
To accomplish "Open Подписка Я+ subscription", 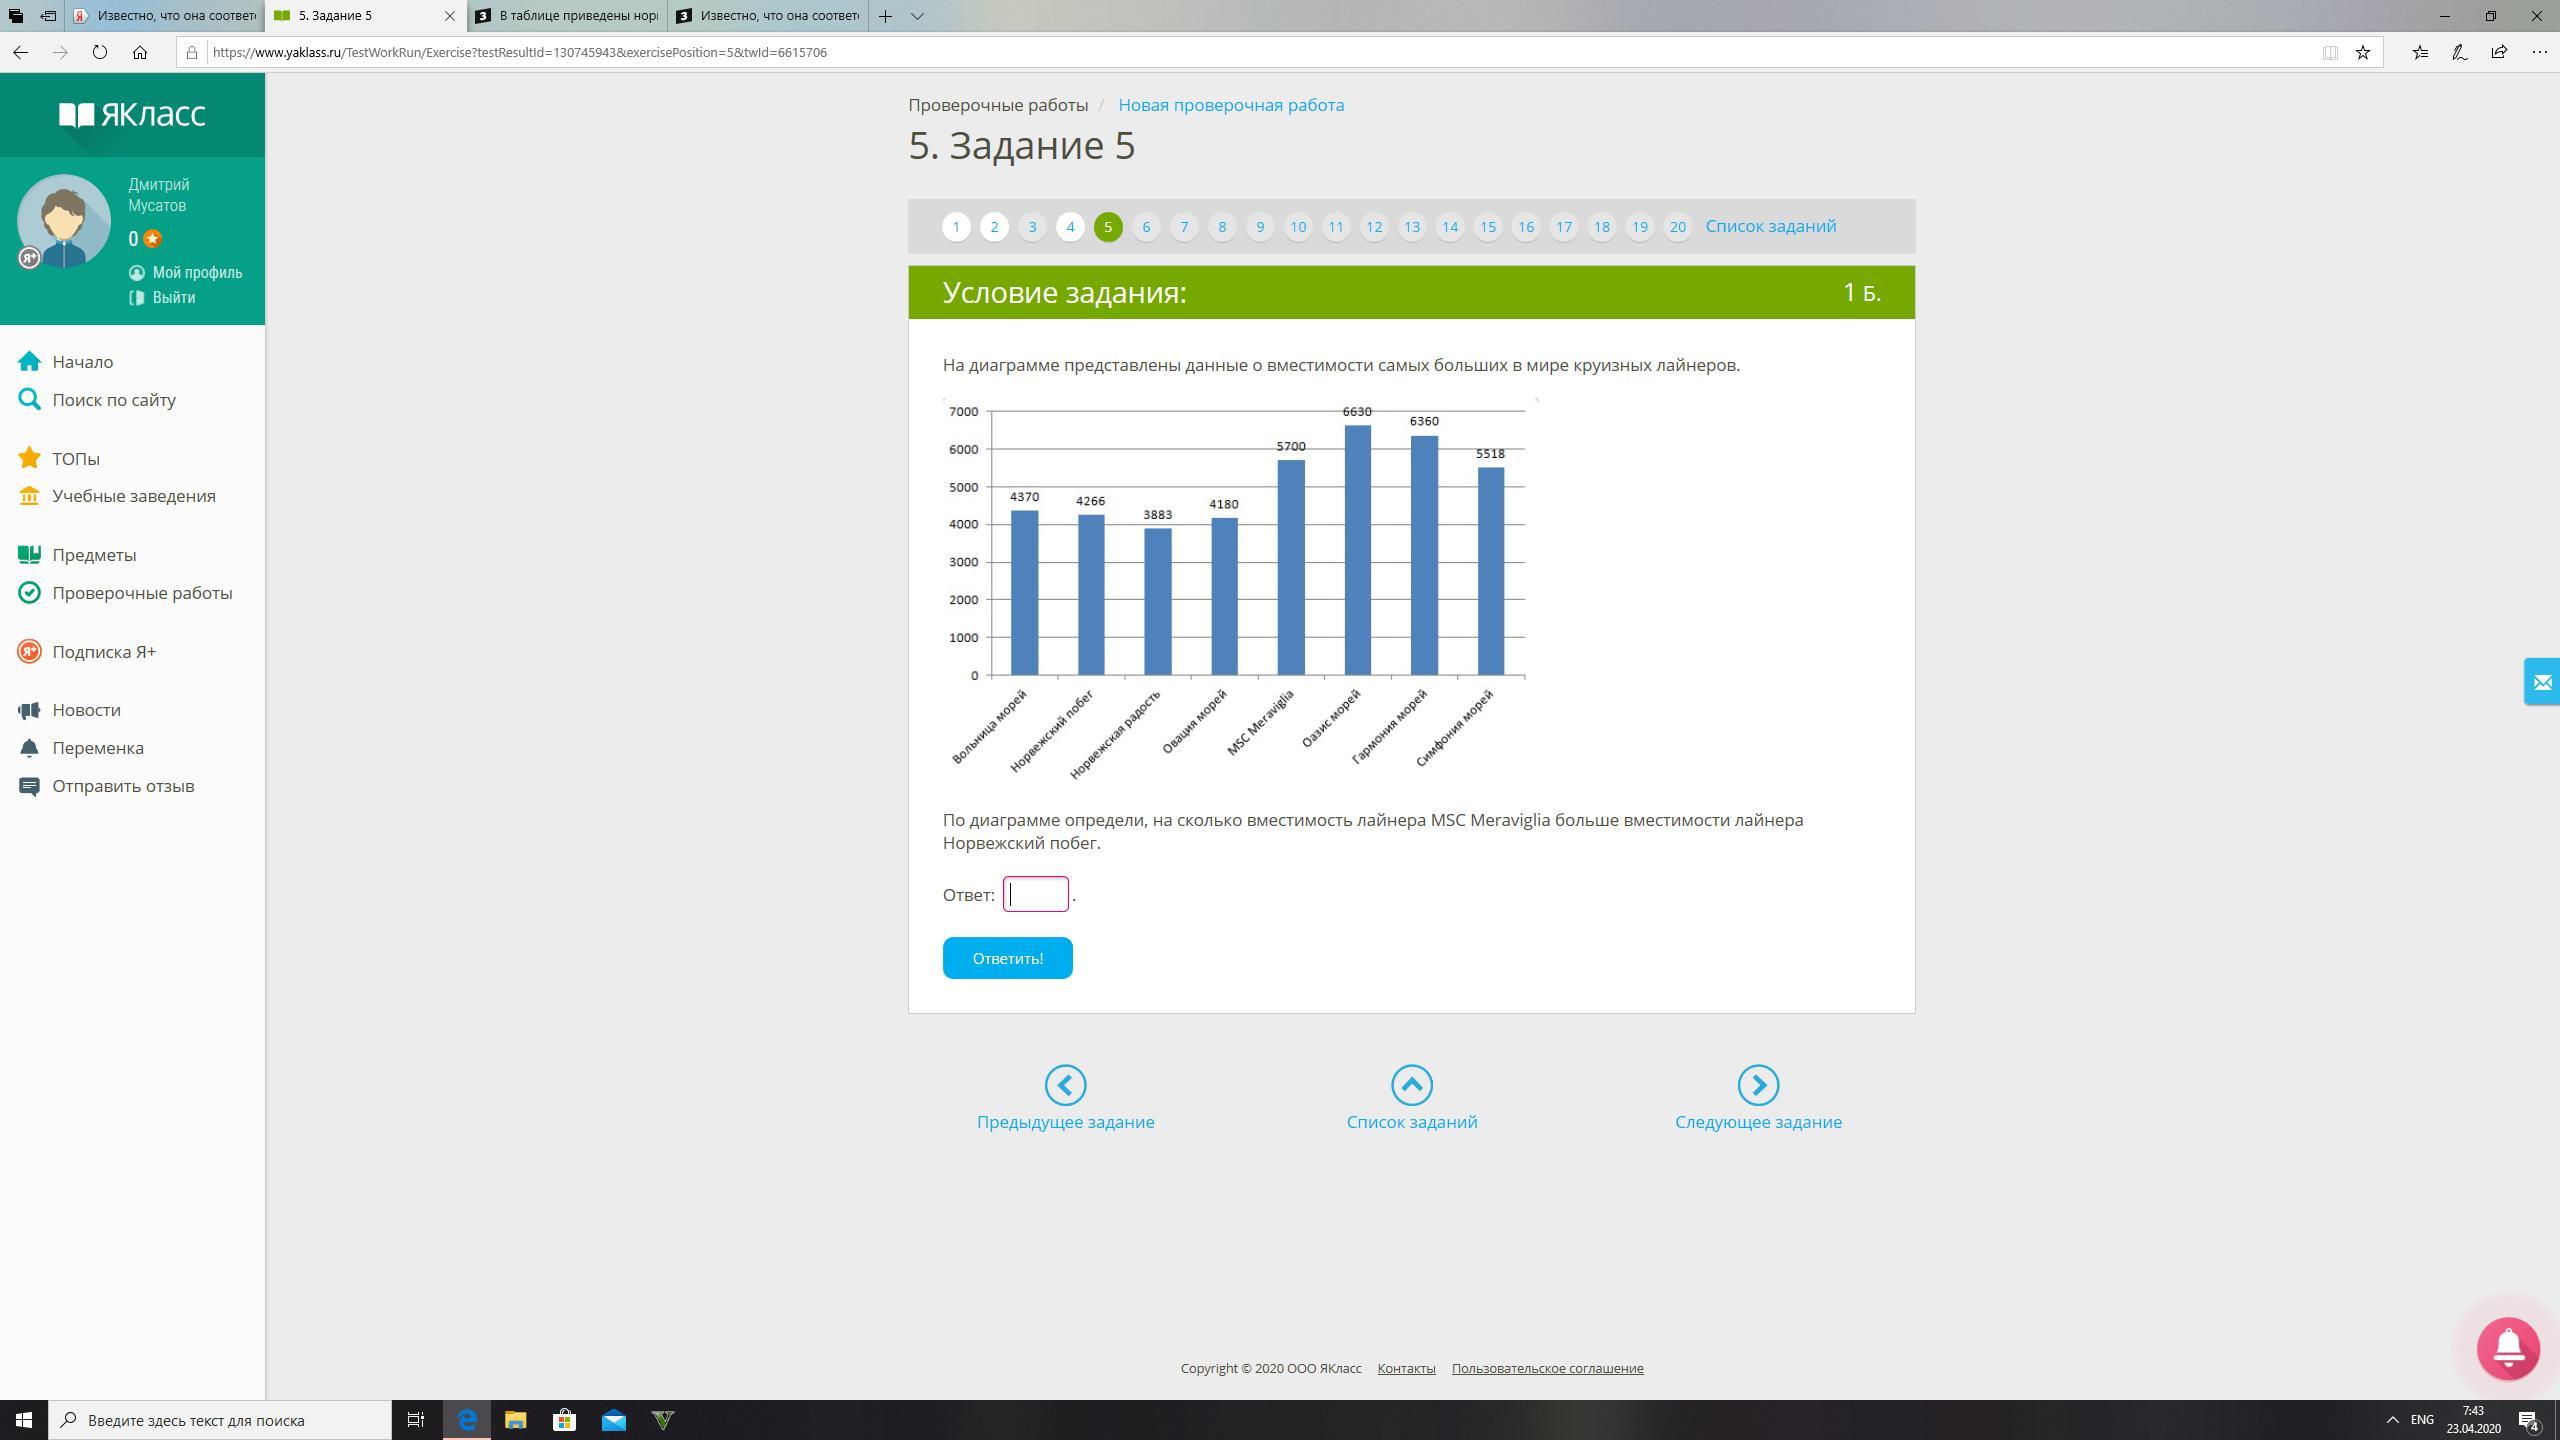I will pyautogui.click(x=104, y=652).
